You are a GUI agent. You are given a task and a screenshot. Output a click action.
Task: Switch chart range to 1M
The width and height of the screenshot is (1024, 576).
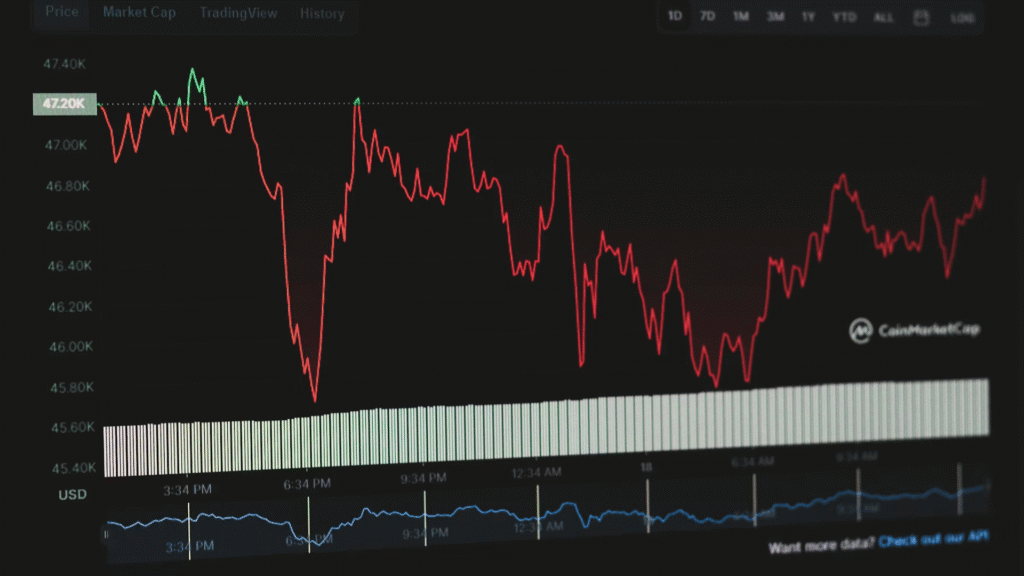[740, 16]
